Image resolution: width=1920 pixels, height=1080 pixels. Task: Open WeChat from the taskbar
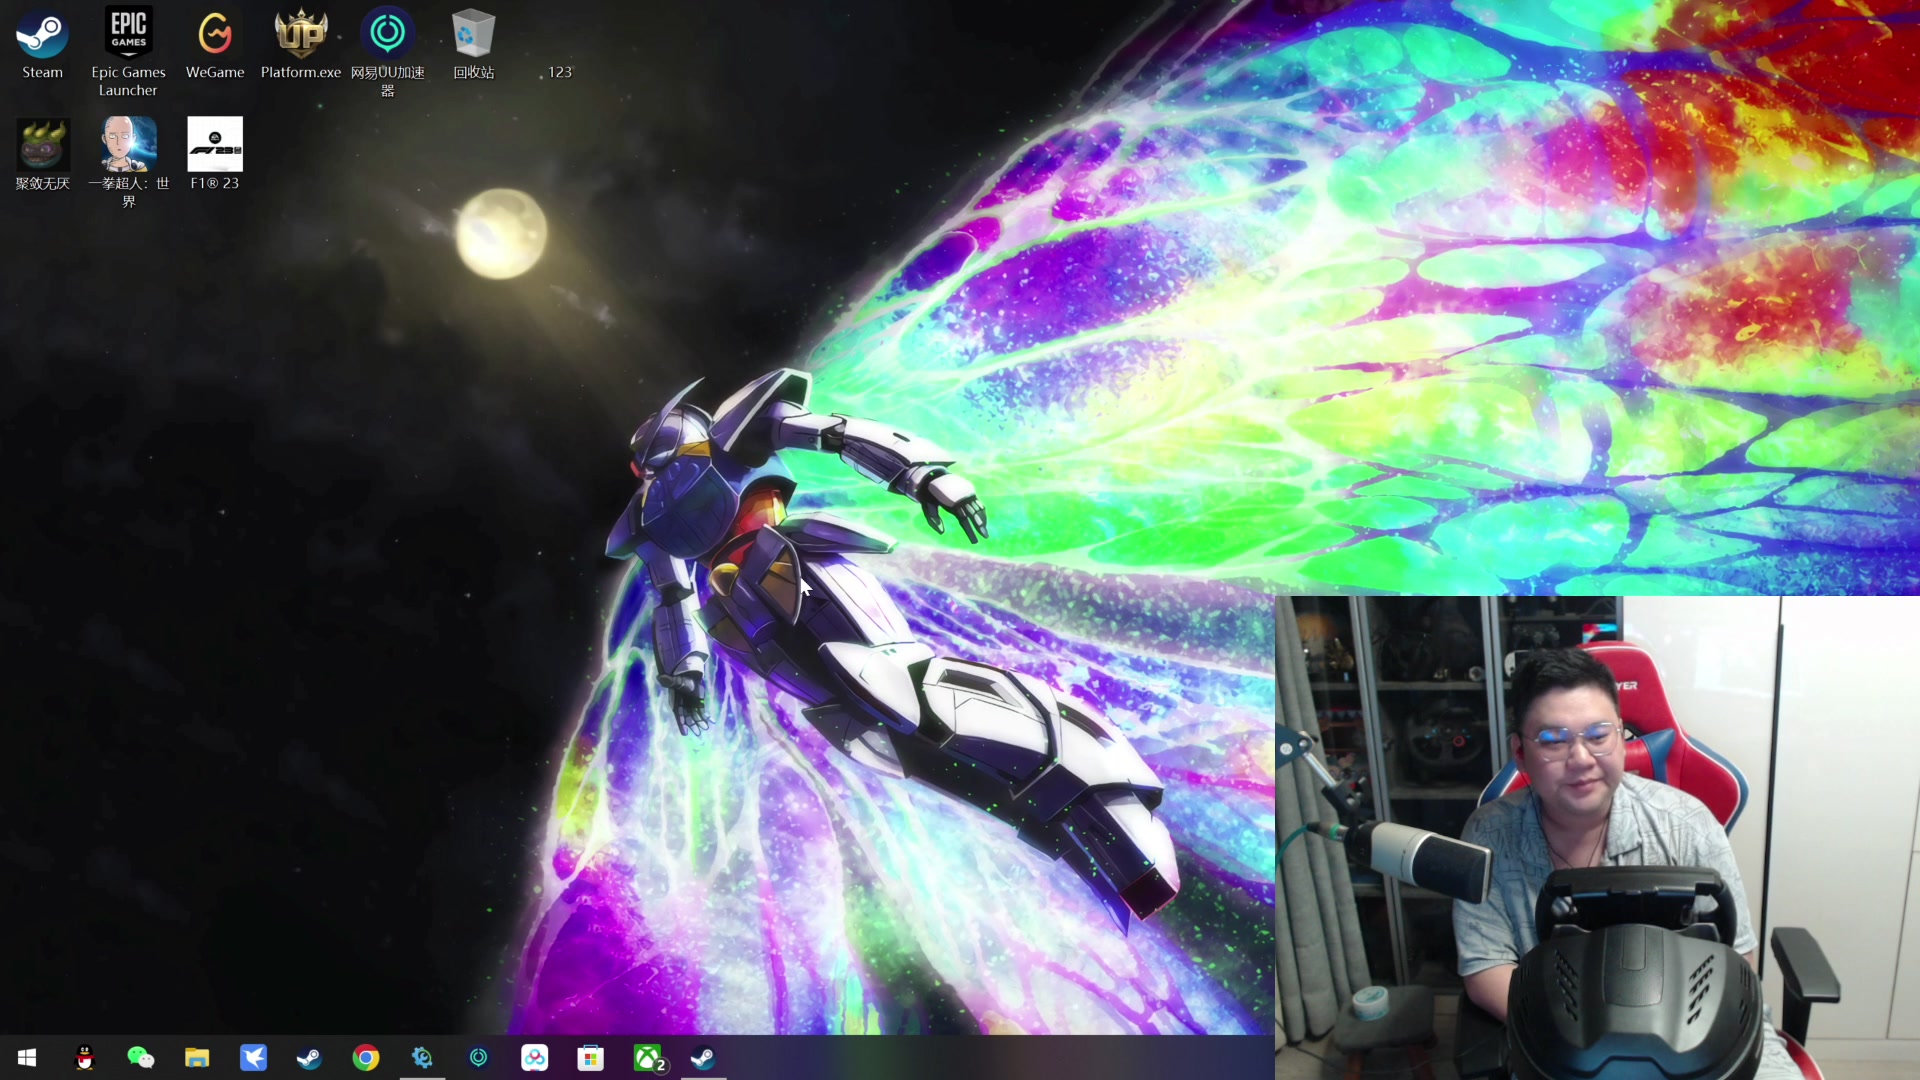pyautogui.click(x=141, y=1058)
